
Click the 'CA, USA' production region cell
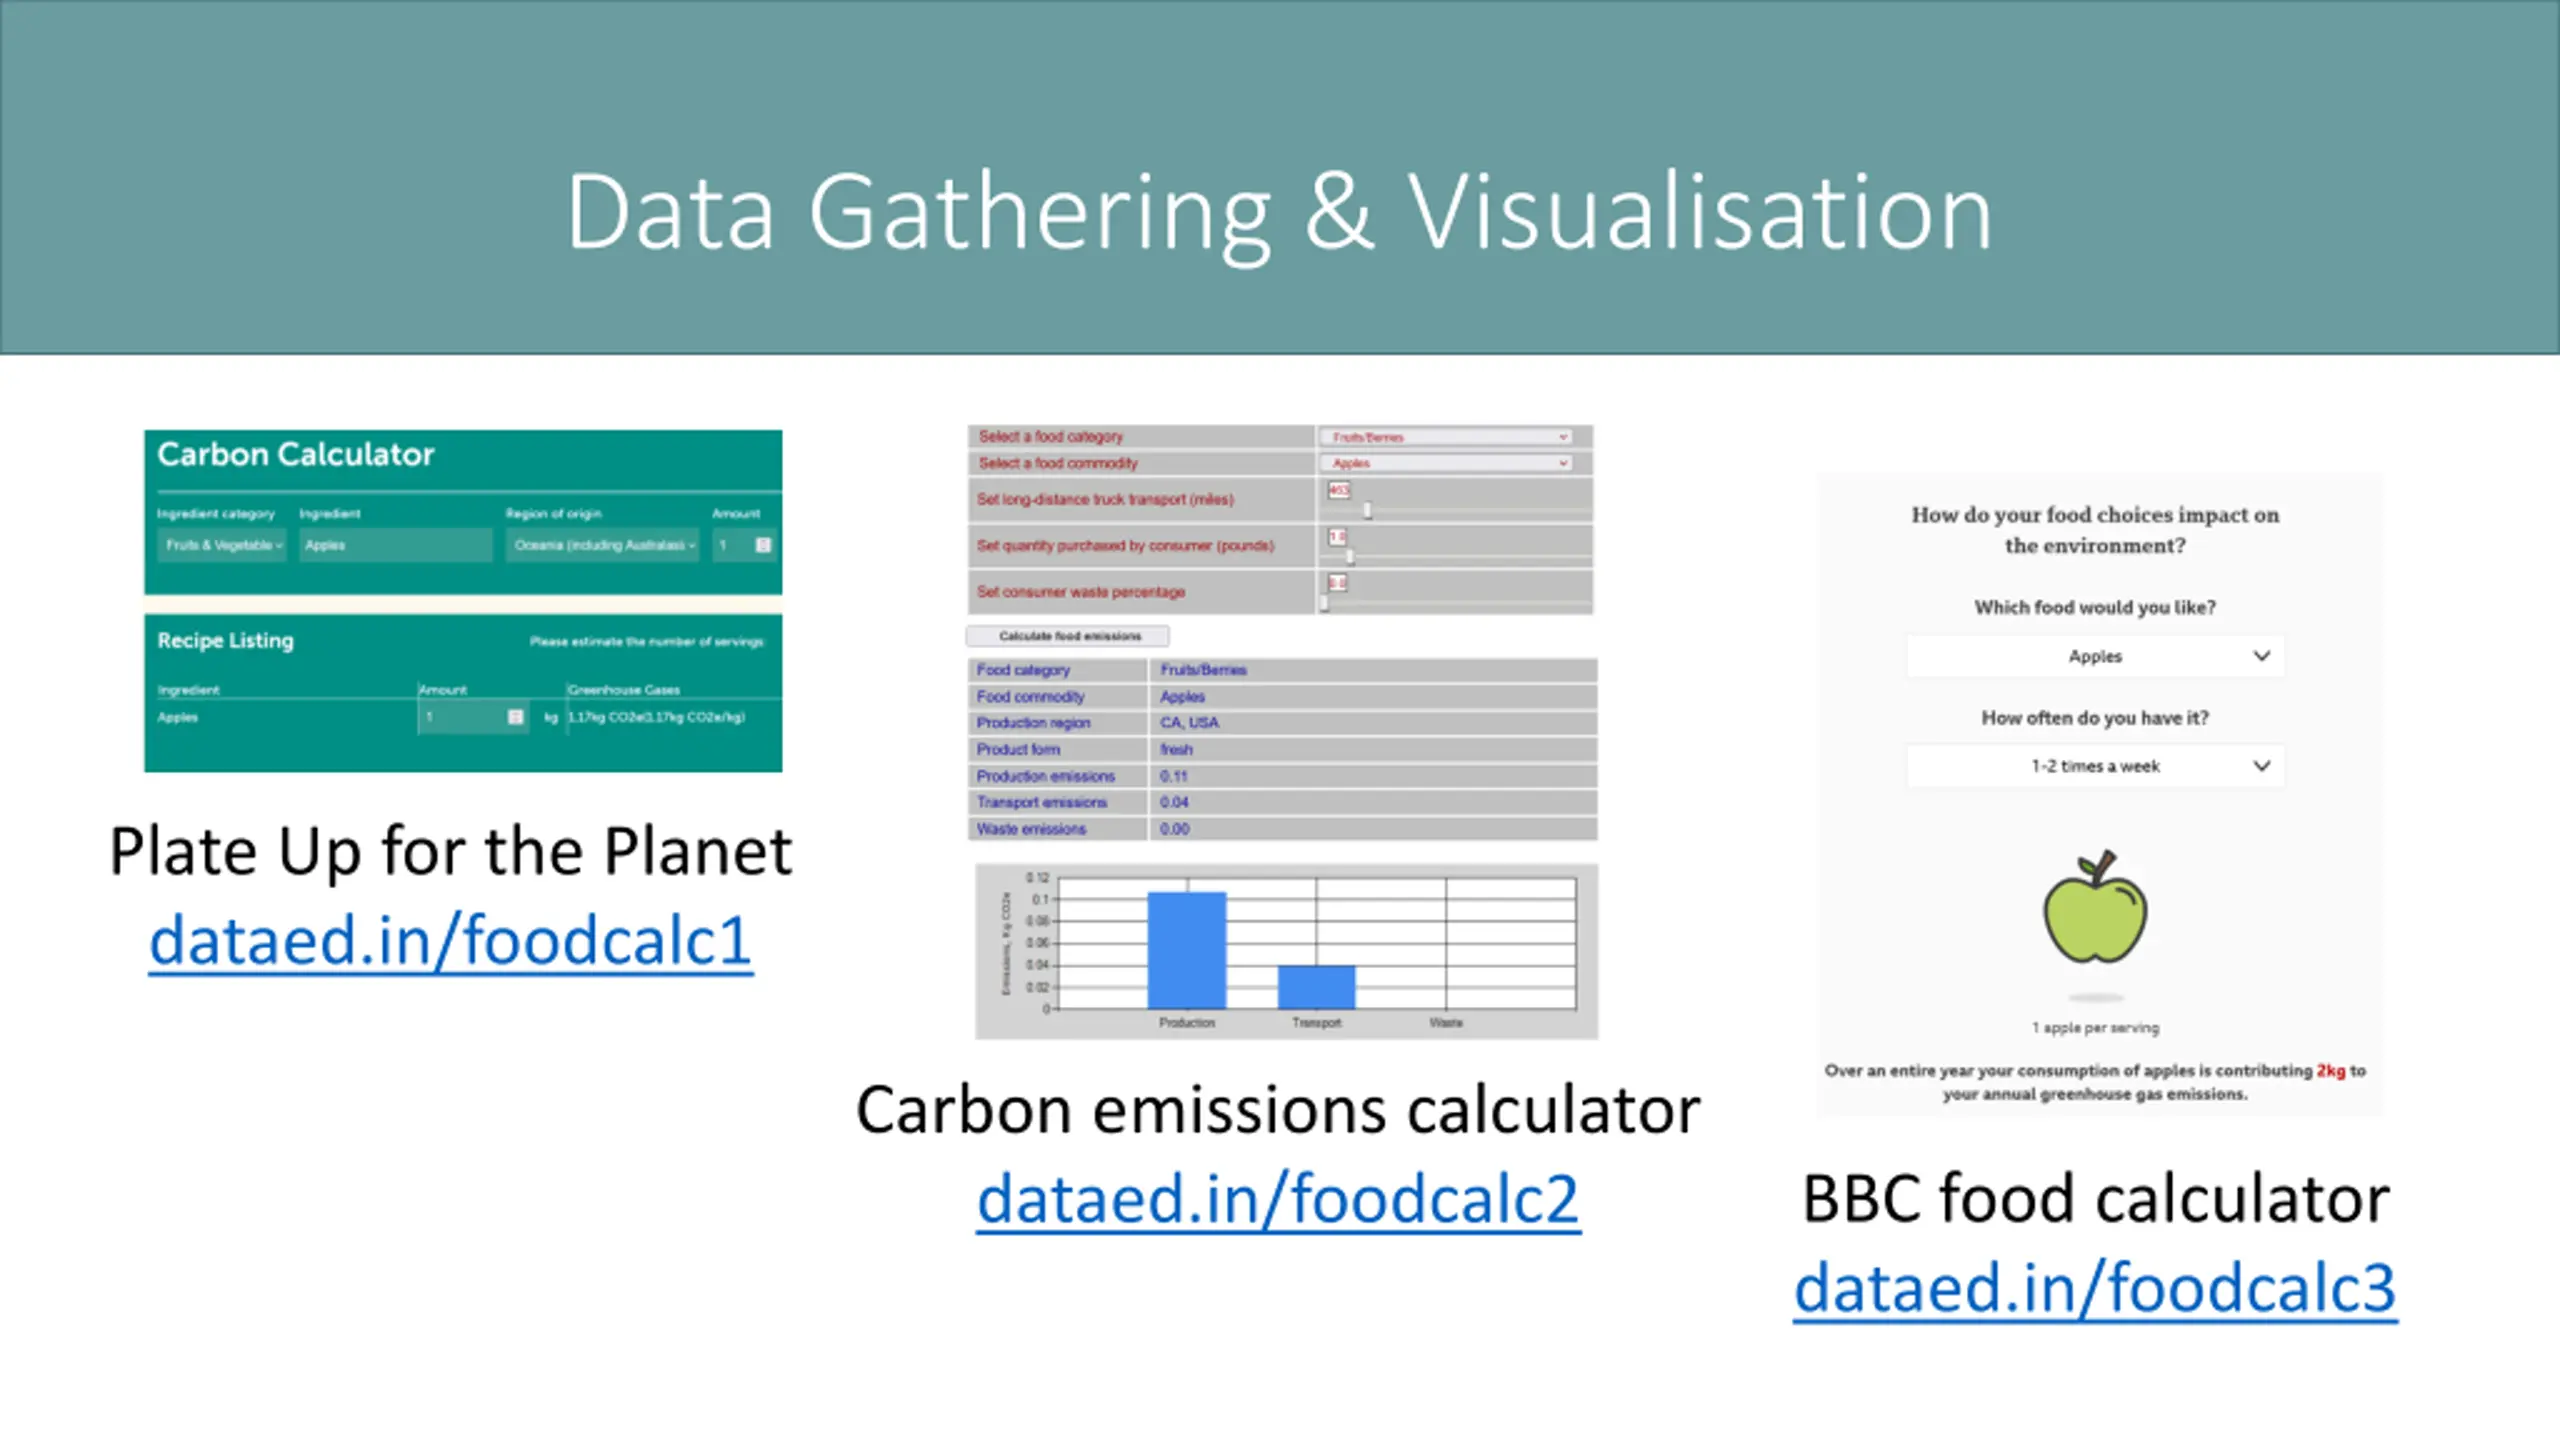1372,722
